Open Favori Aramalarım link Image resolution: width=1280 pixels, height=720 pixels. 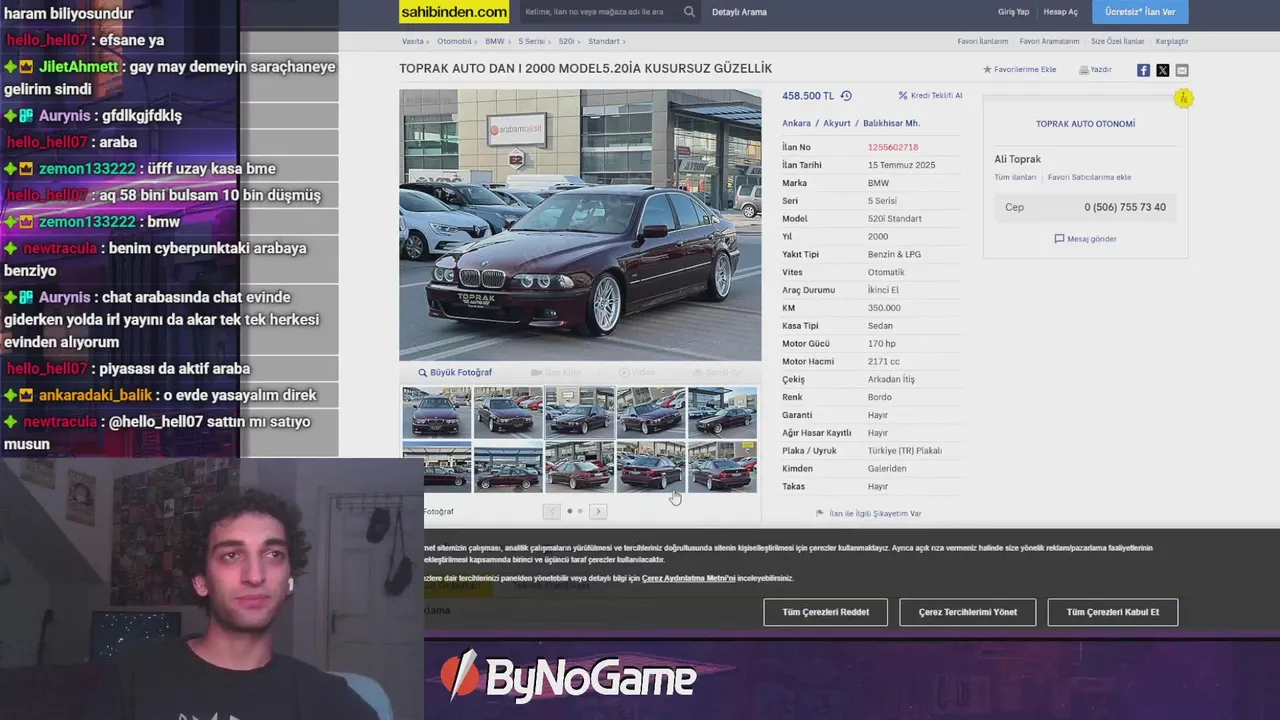point(1049,41)
